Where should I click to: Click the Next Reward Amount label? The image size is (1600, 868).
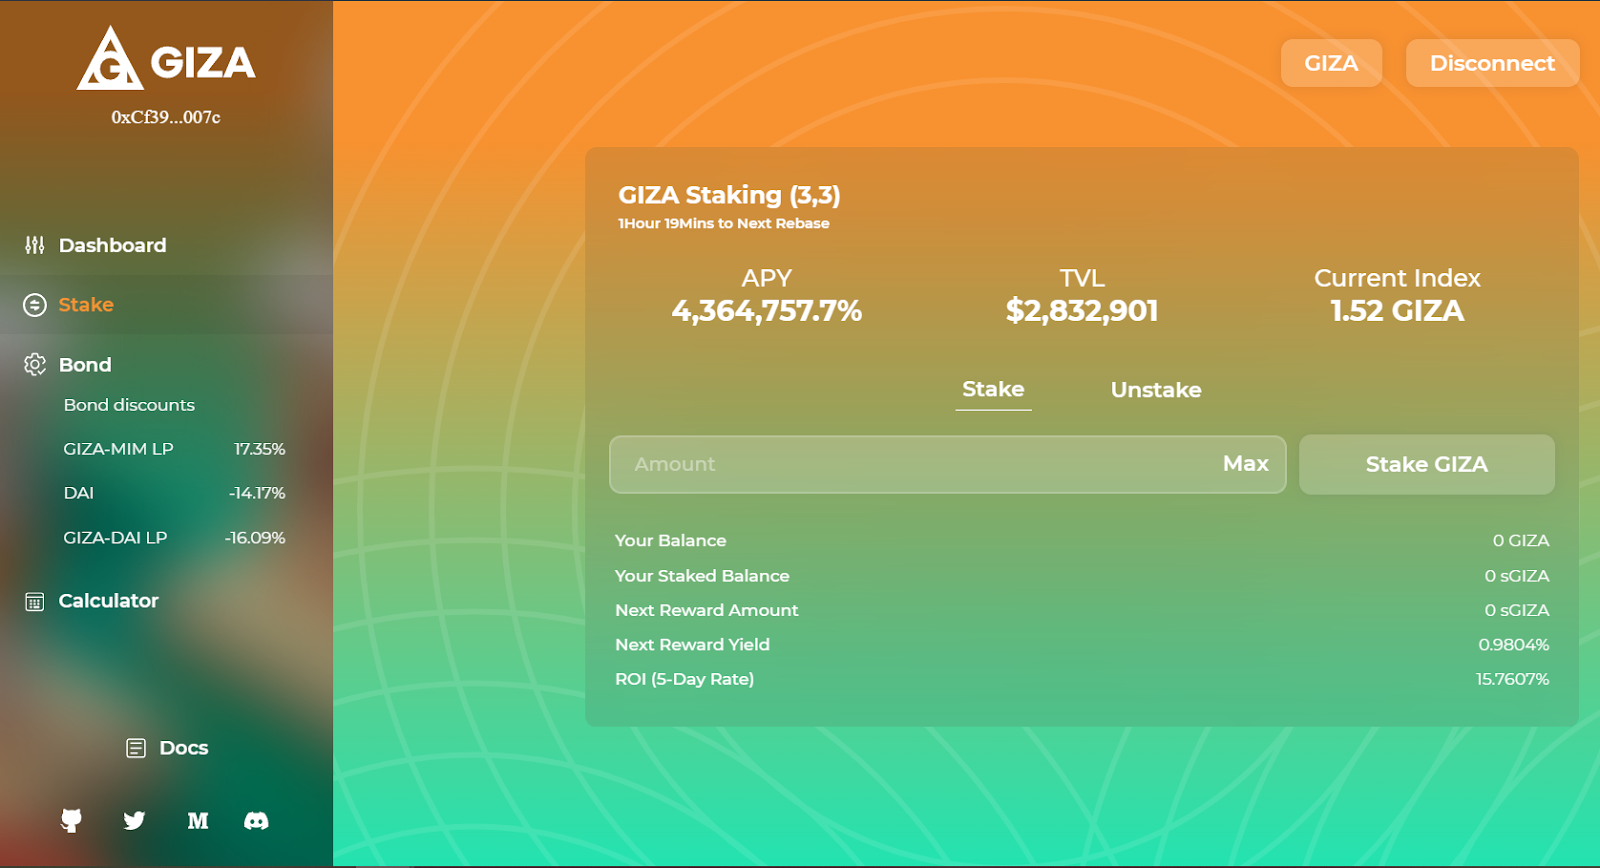707,610
